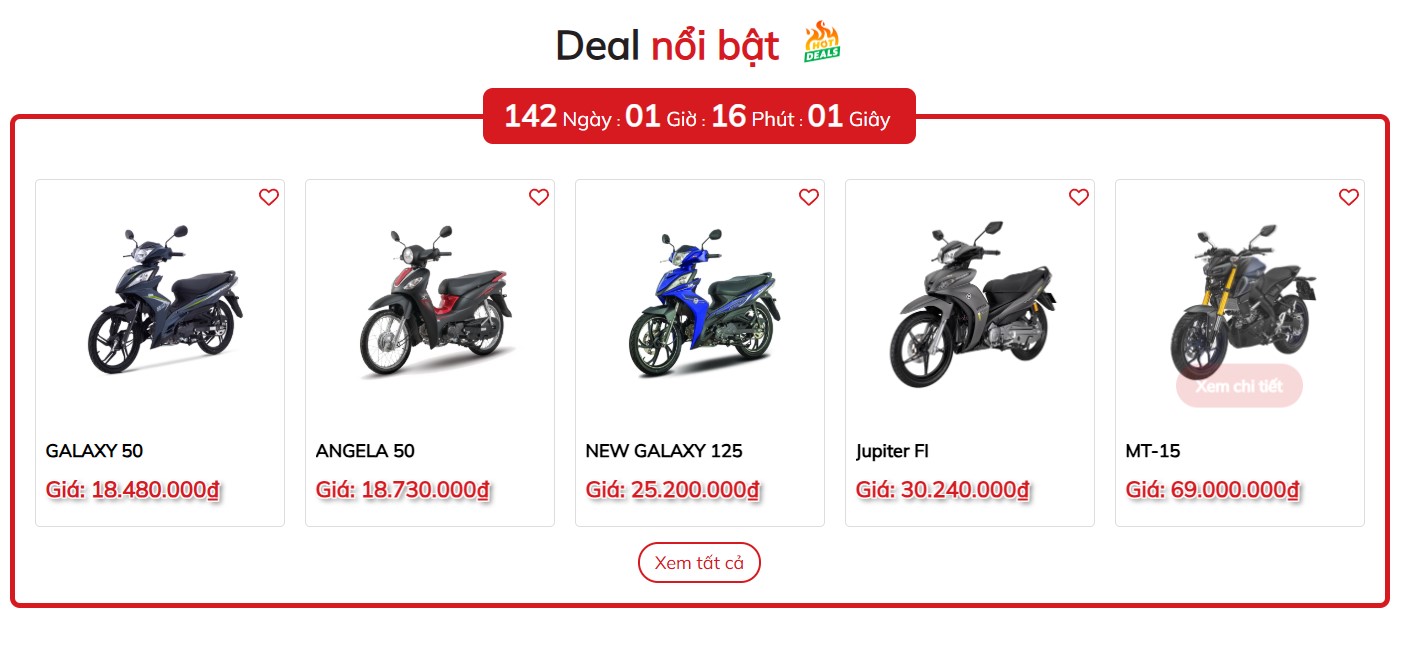Click the Hot Deals flame icon

click(x=822, y=42)
